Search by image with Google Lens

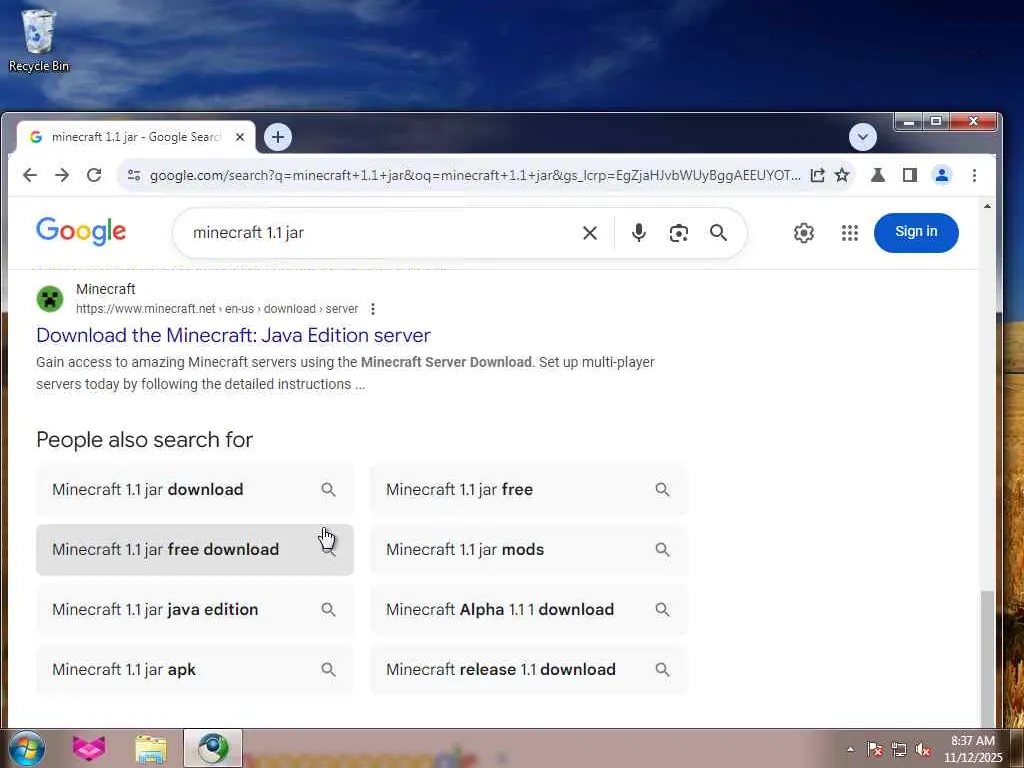pos(679,232)
